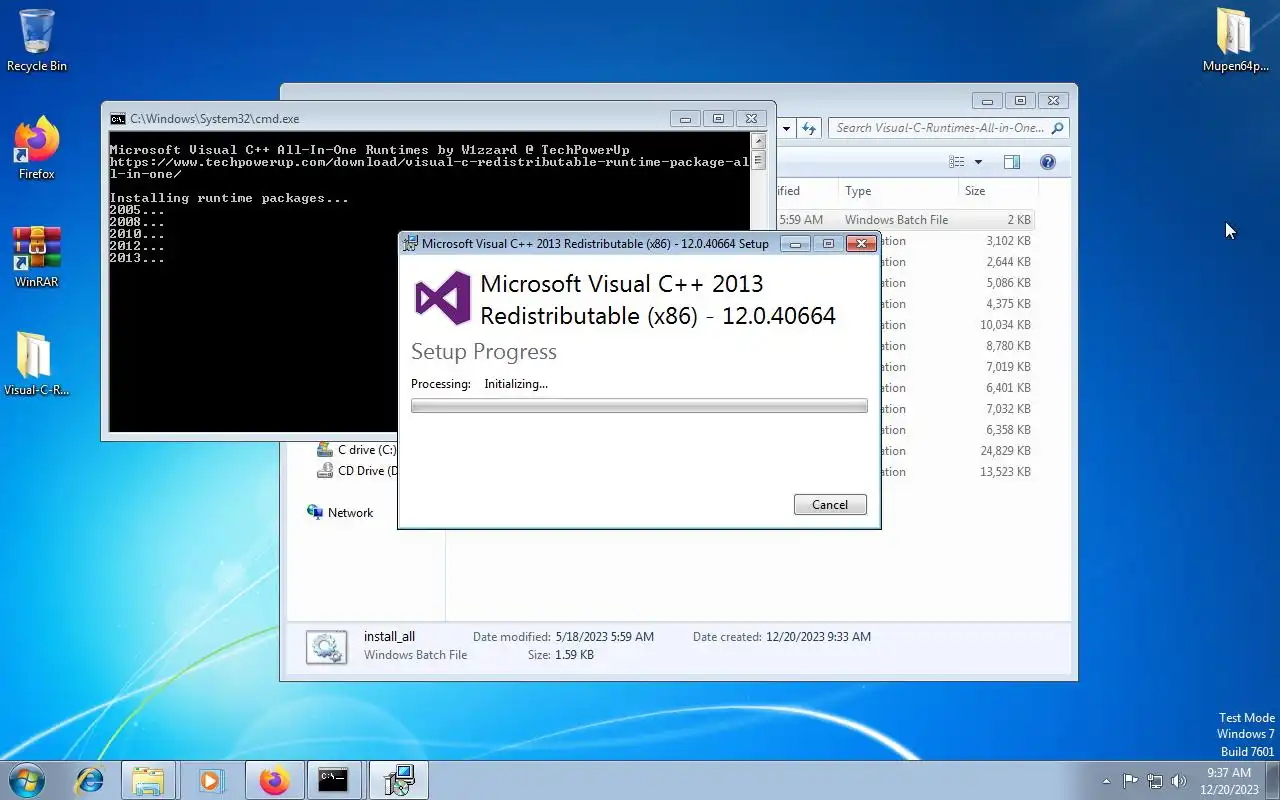Open Windows Media Player from taskbar
Screen dimensions: 1280x800
(210, 780)
